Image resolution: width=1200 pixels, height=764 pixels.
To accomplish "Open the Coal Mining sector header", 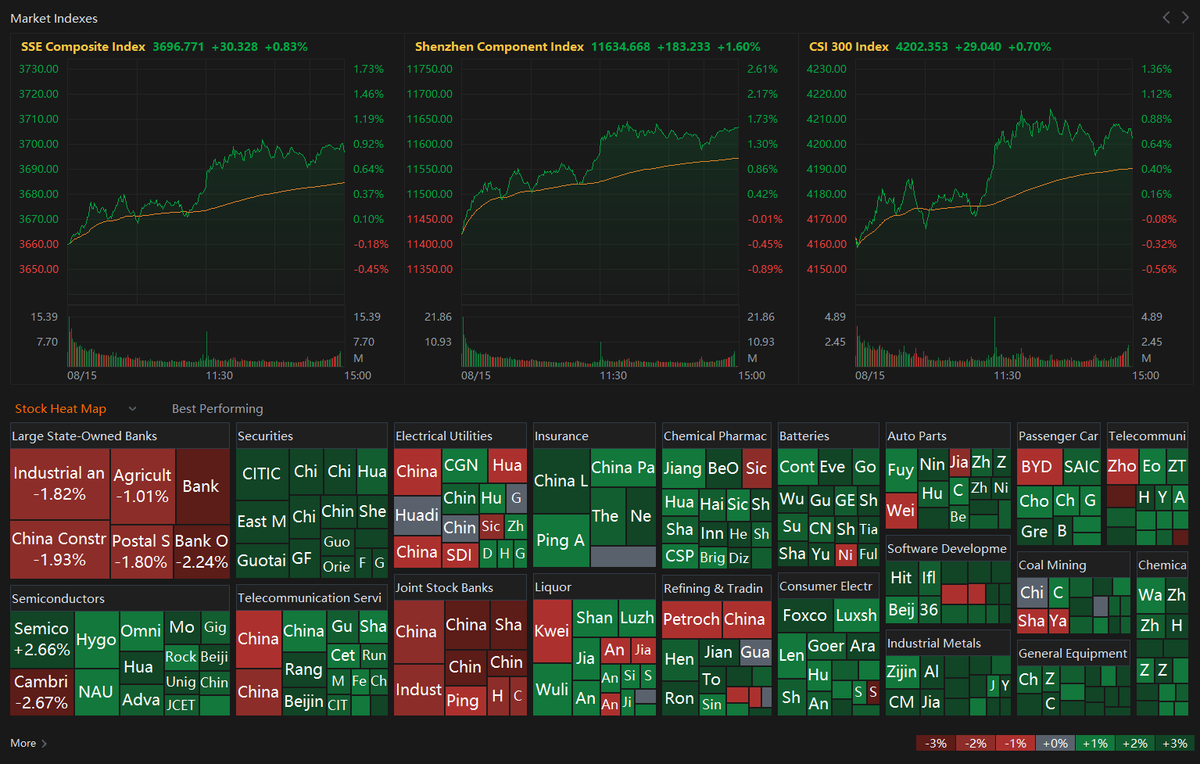I will (1073, 565).
